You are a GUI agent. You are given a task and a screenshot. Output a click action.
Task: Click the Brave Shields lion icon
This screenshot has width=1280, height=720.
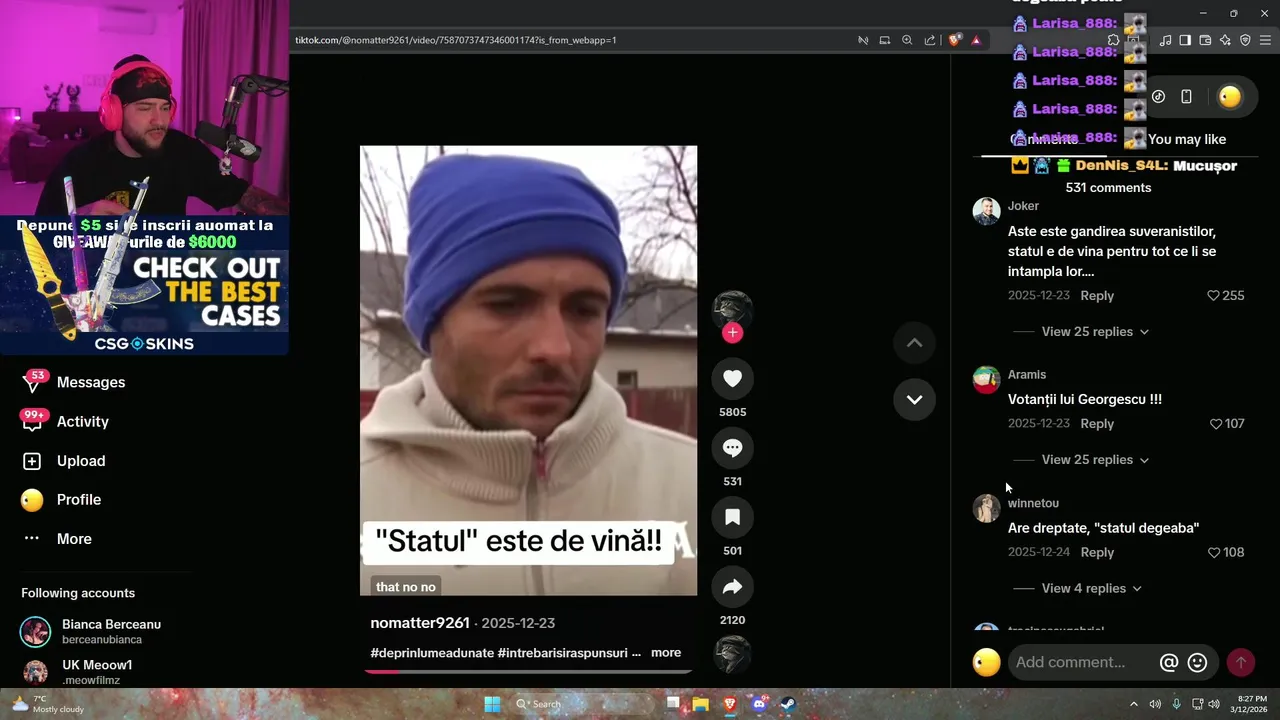(955, 40)
